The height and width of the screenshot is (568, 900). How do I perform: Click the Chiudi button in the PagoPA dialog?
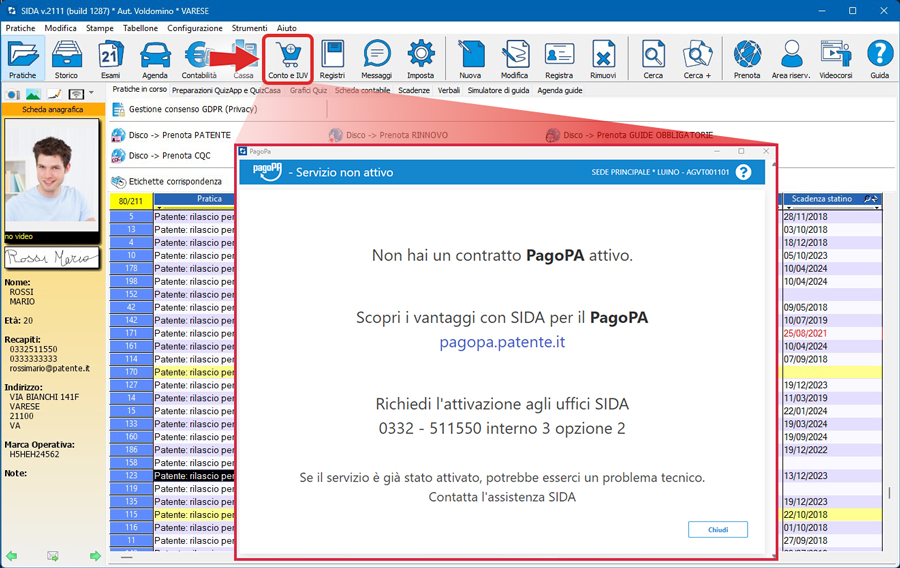717,529
